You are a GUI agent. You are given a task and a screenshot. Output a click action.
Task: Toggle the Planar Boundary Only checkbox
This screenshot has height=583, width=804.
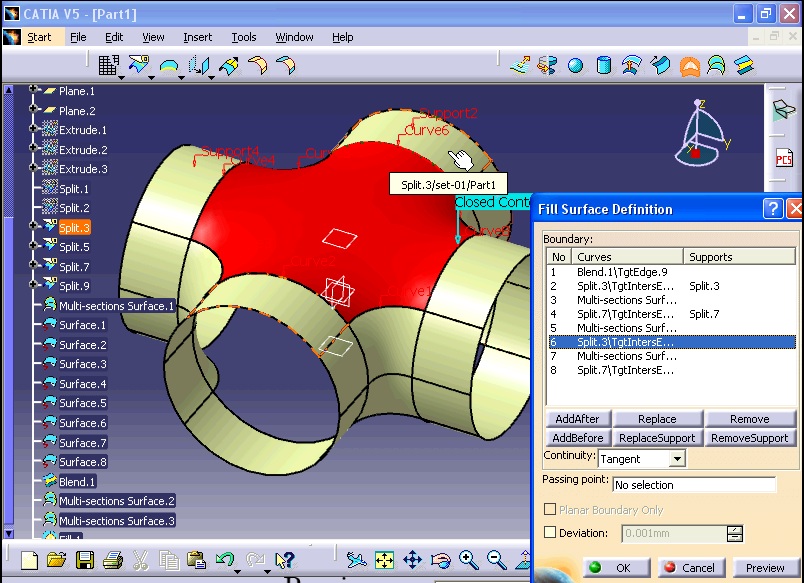click(x=550, y=509)
